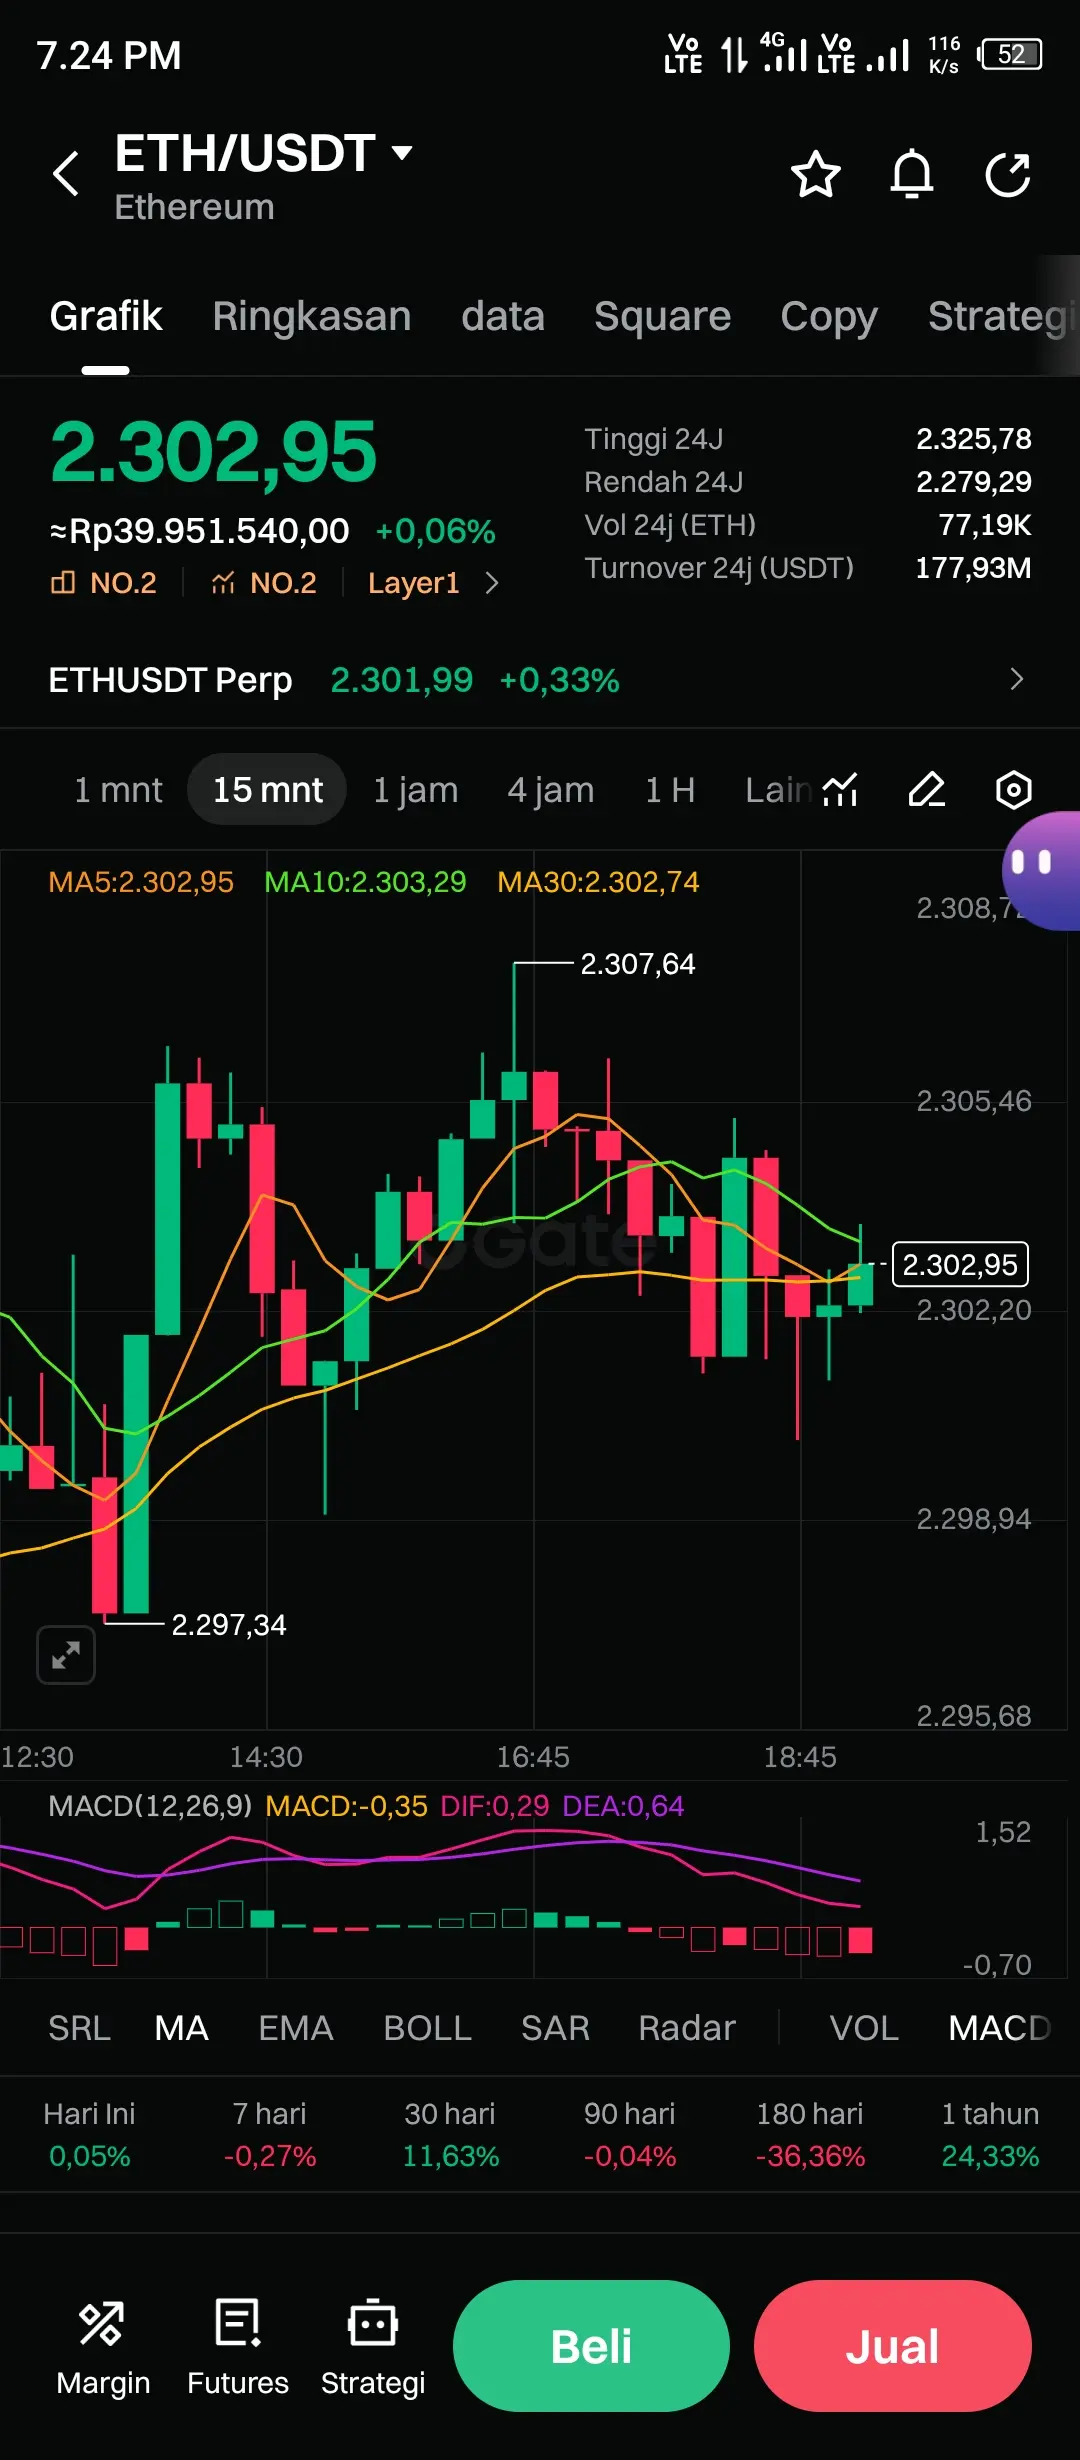The width and height of the screenshot is (1080, 2460).
Task: Tap the chart low marker 2.297,34
Action: pos(229,1625)
